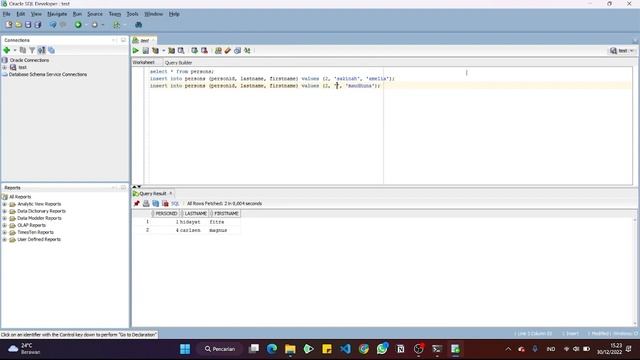Open Windows Start menu on taskbar
This screenshot has width=640, height=360.
(x=185, y=349)
